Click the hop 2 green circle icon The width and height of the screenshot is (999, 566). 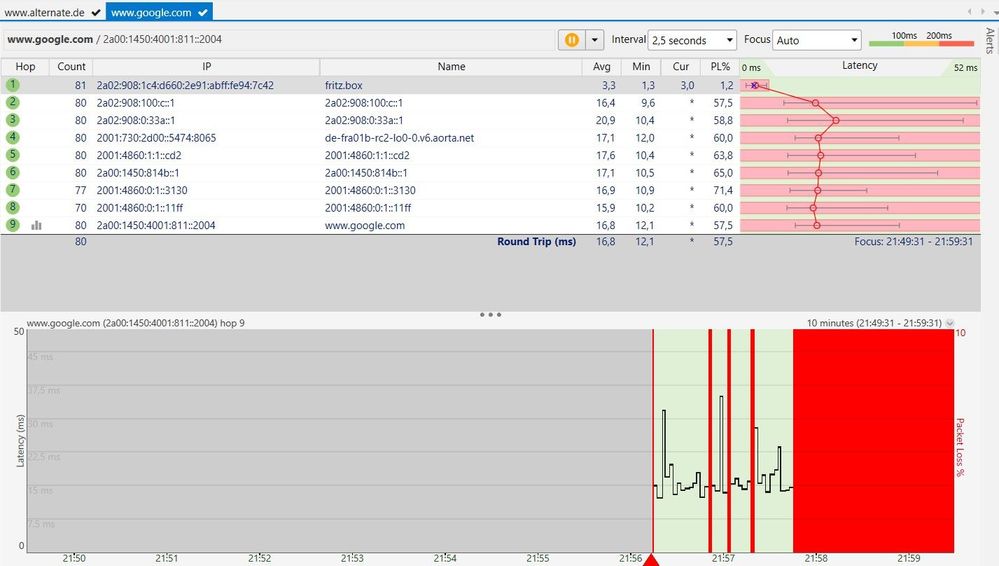pyautogui.click(x=13, y=103)
